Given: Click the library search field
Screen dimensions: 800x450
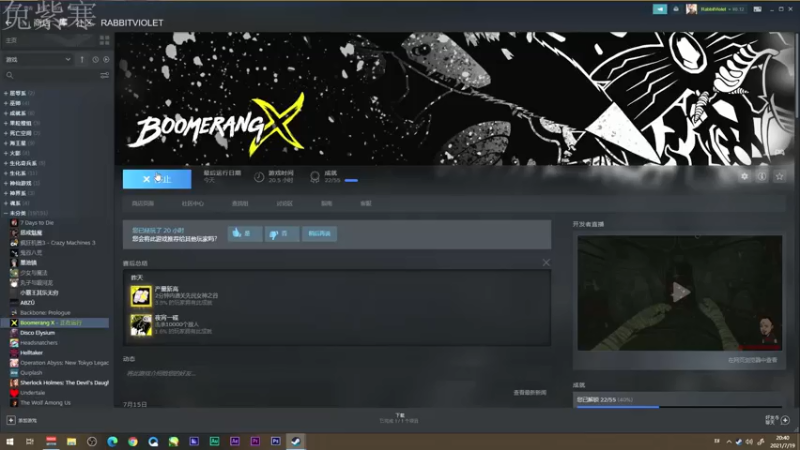Looking at the screenshot, I should (51, 76).
